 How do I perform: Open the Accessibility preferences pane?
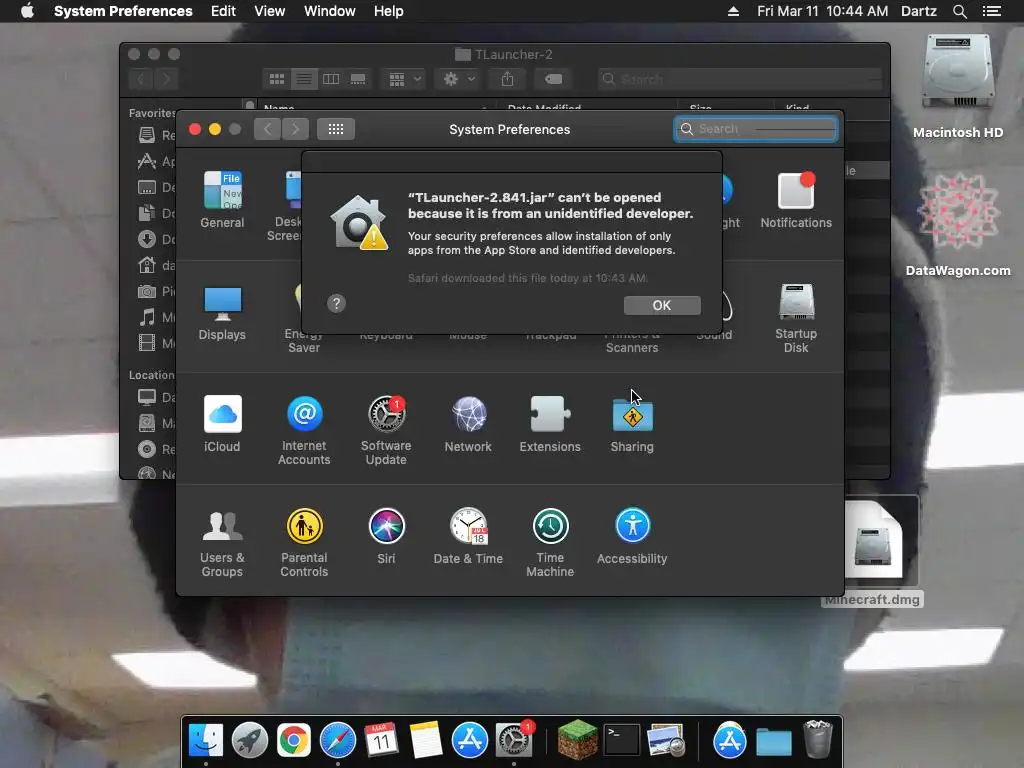pyautogui.click(x=632, y=536)
